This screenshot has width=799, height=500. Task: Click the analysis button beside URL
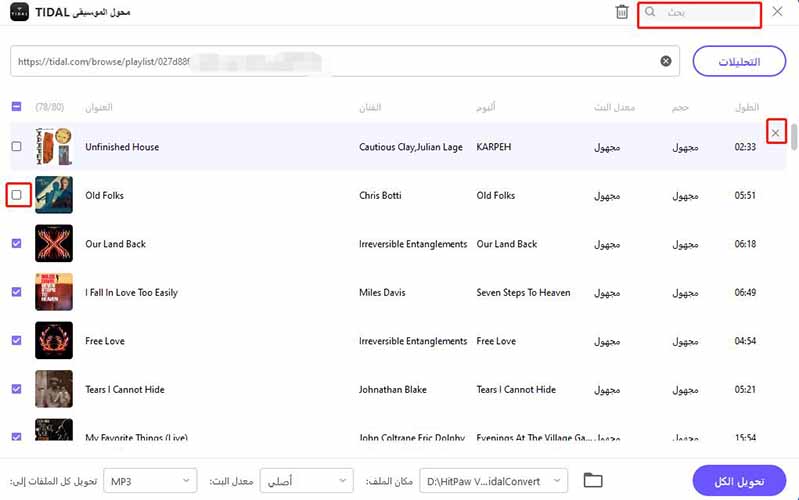739,61
